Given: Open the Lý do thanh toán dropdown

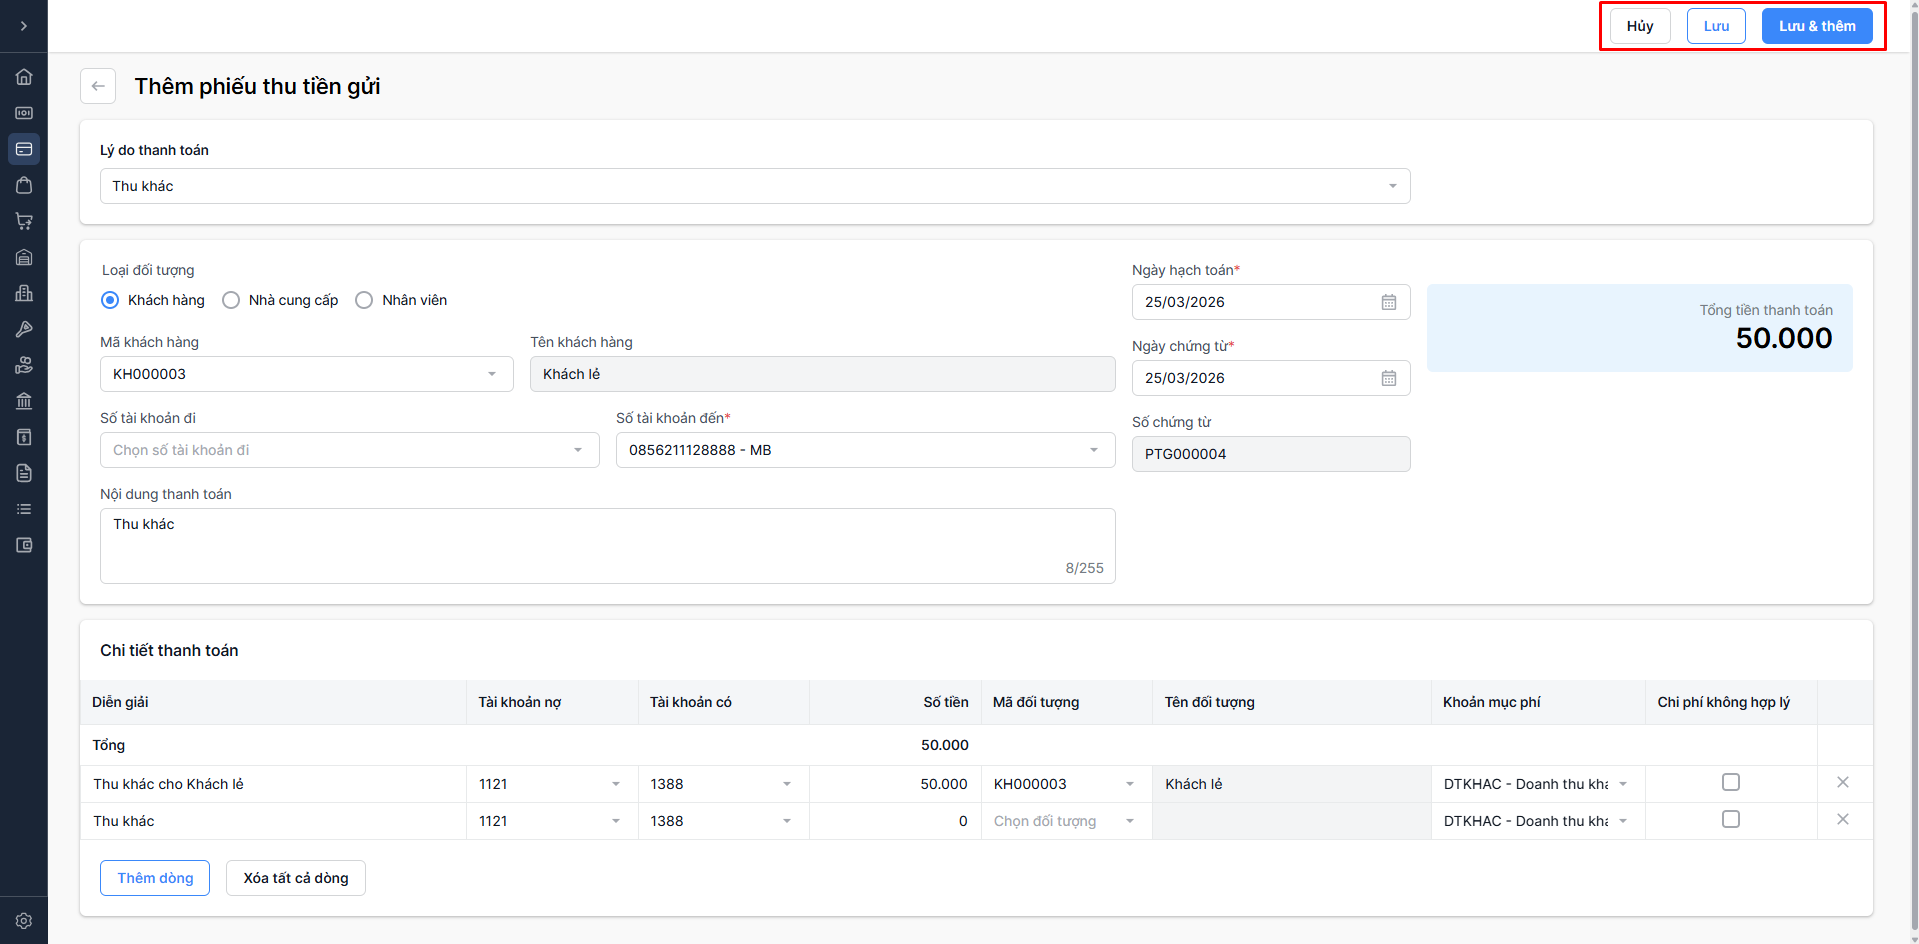Looking at the screenshot, I should click(x=755, y=186).
